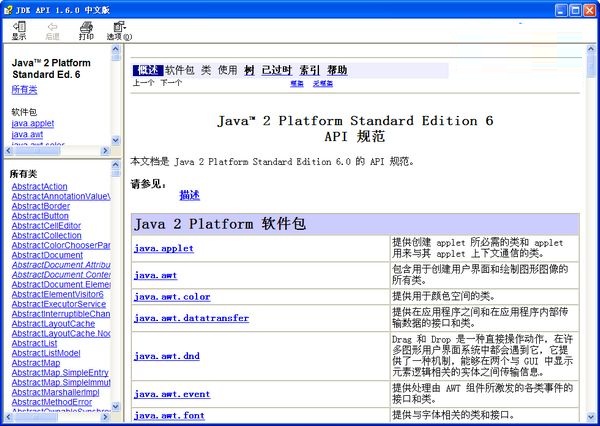Image resolution: width=600 pixels, height=426 pixels.
Task: Open the 已过时 (Deprecated) navigation tab
Action: pos(276,71)
